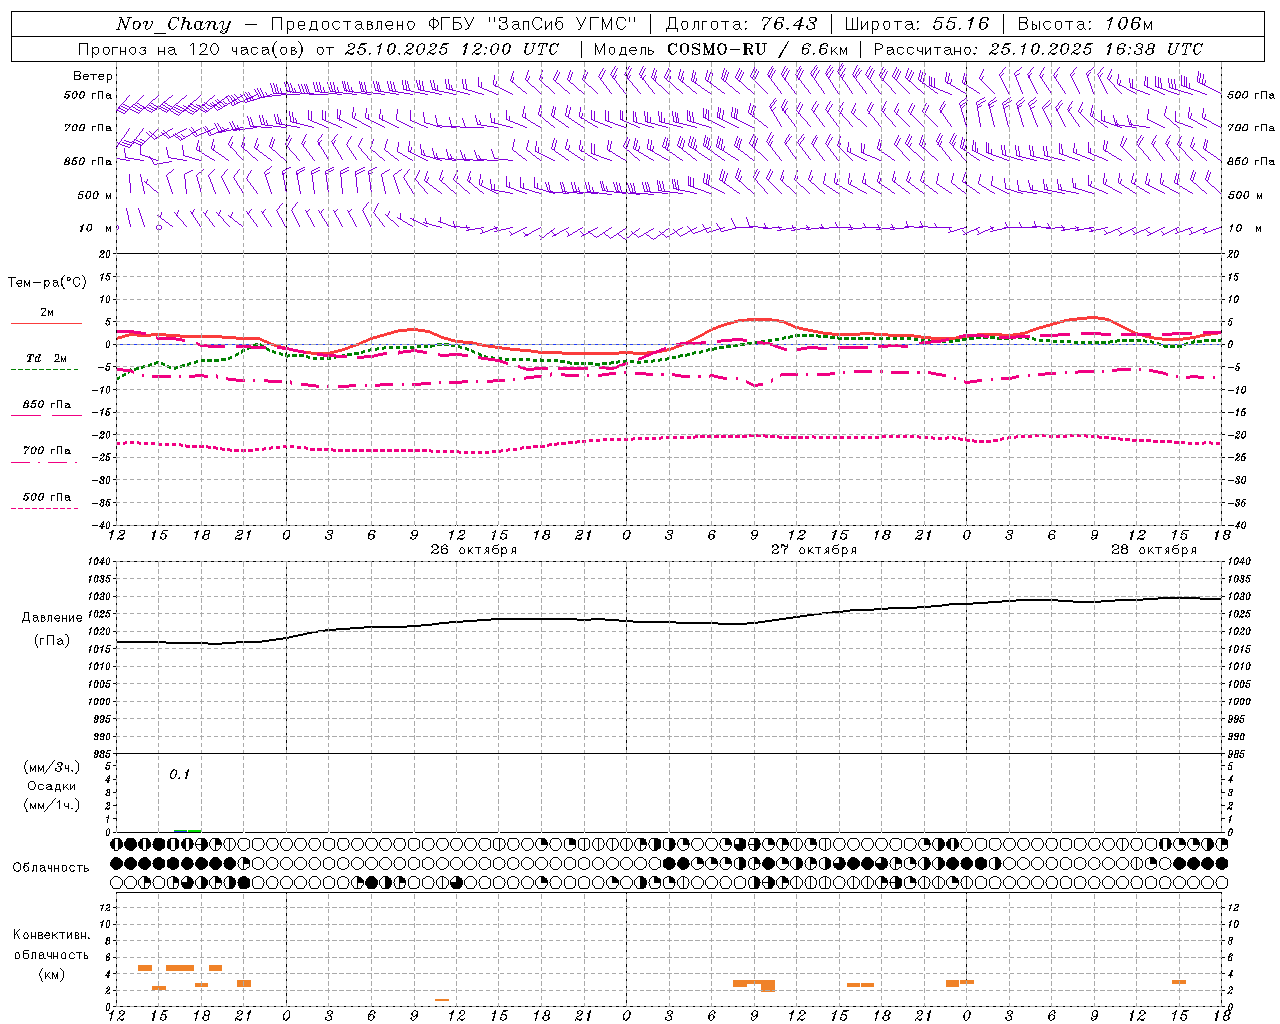Click the 'Тем-ра(°C)' temperature panel label

pos(47,283)
